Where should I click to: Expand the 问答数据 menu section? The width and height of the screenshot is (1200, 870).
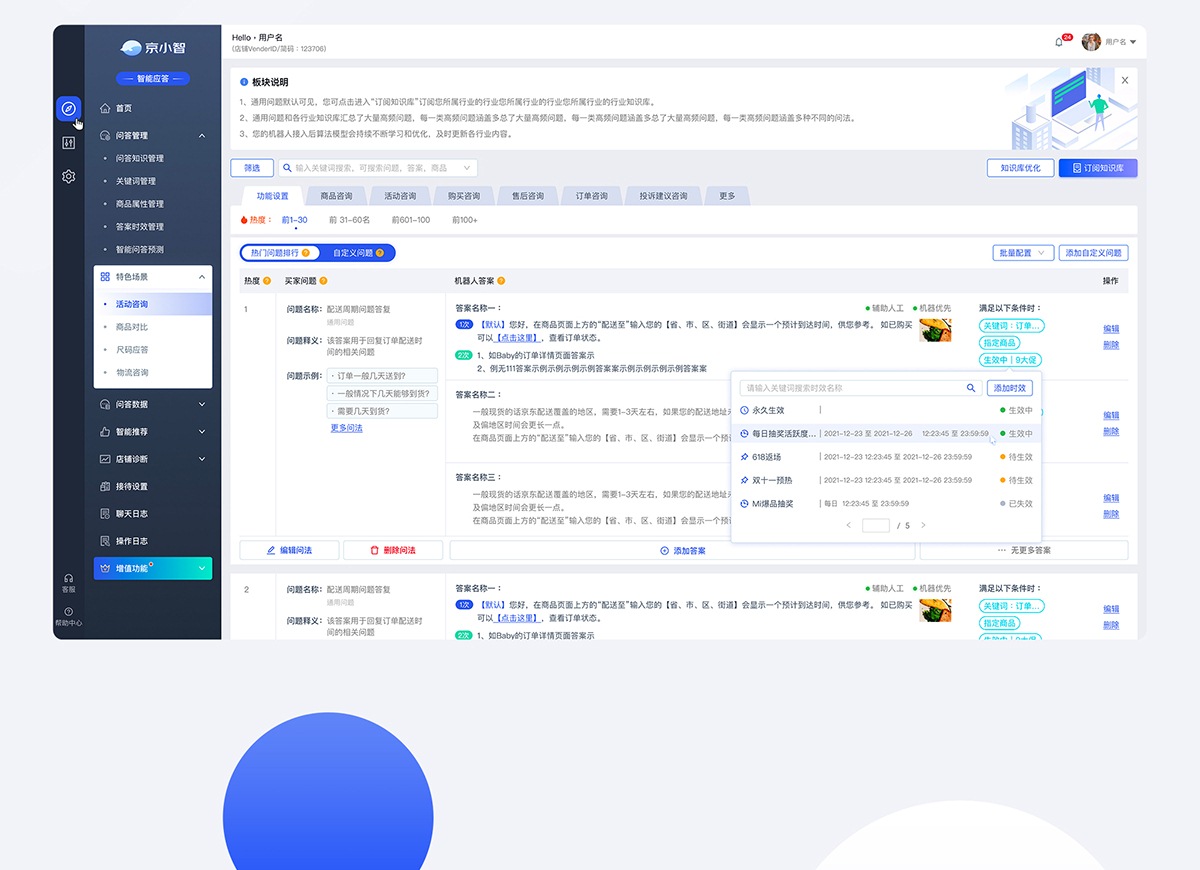(x=201, y=405)
